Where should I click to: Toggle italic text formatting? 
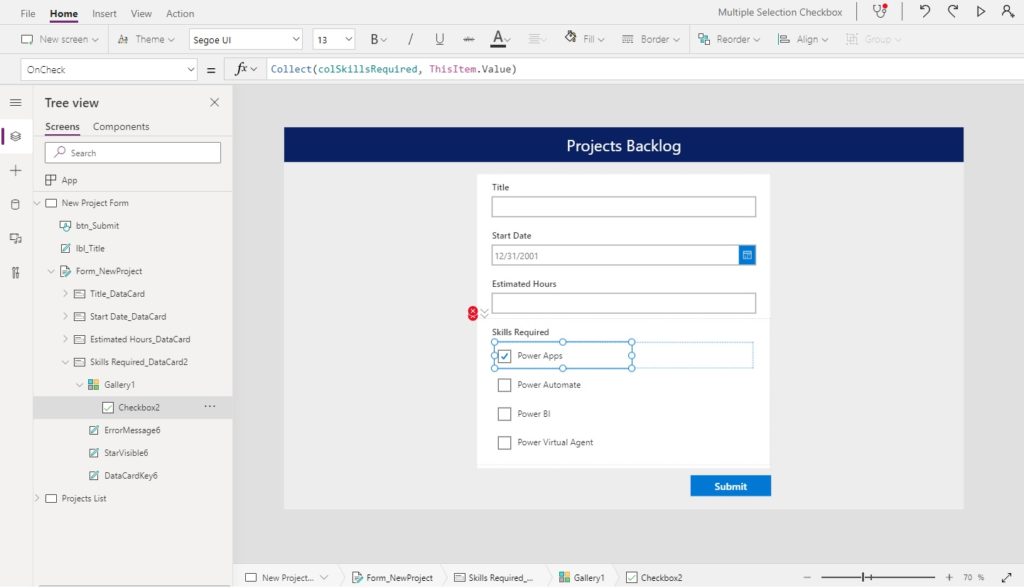[x=409, y=40]
